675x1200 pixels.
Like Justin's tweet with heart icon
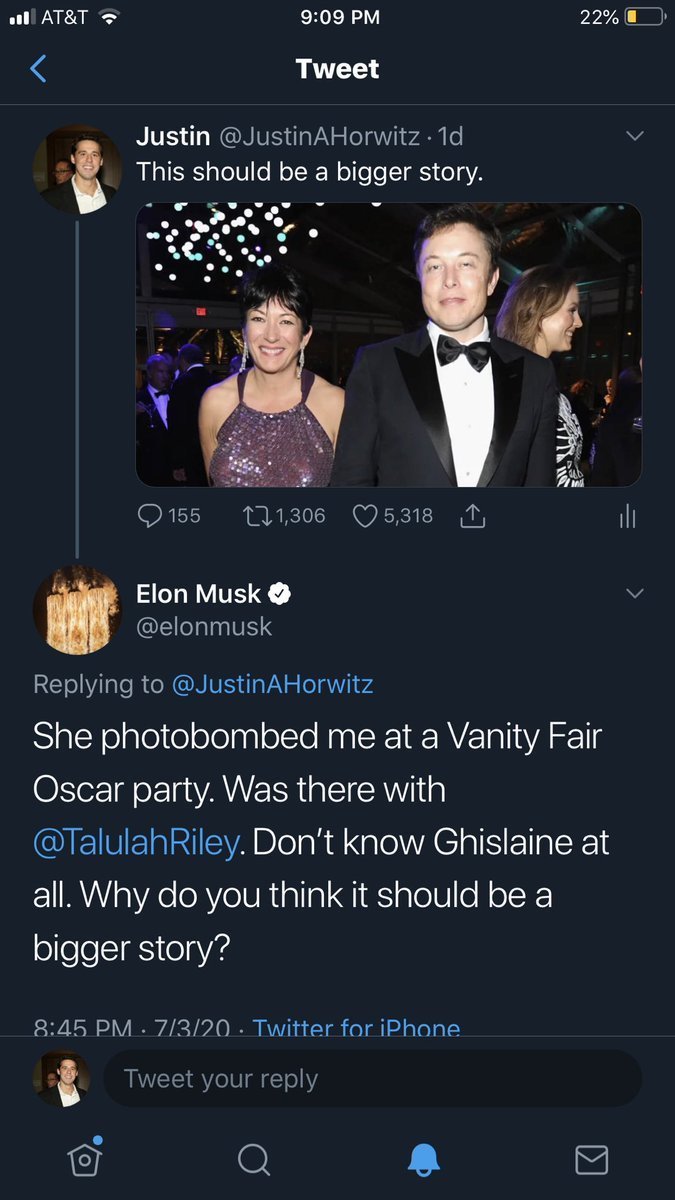coord(365,516)
